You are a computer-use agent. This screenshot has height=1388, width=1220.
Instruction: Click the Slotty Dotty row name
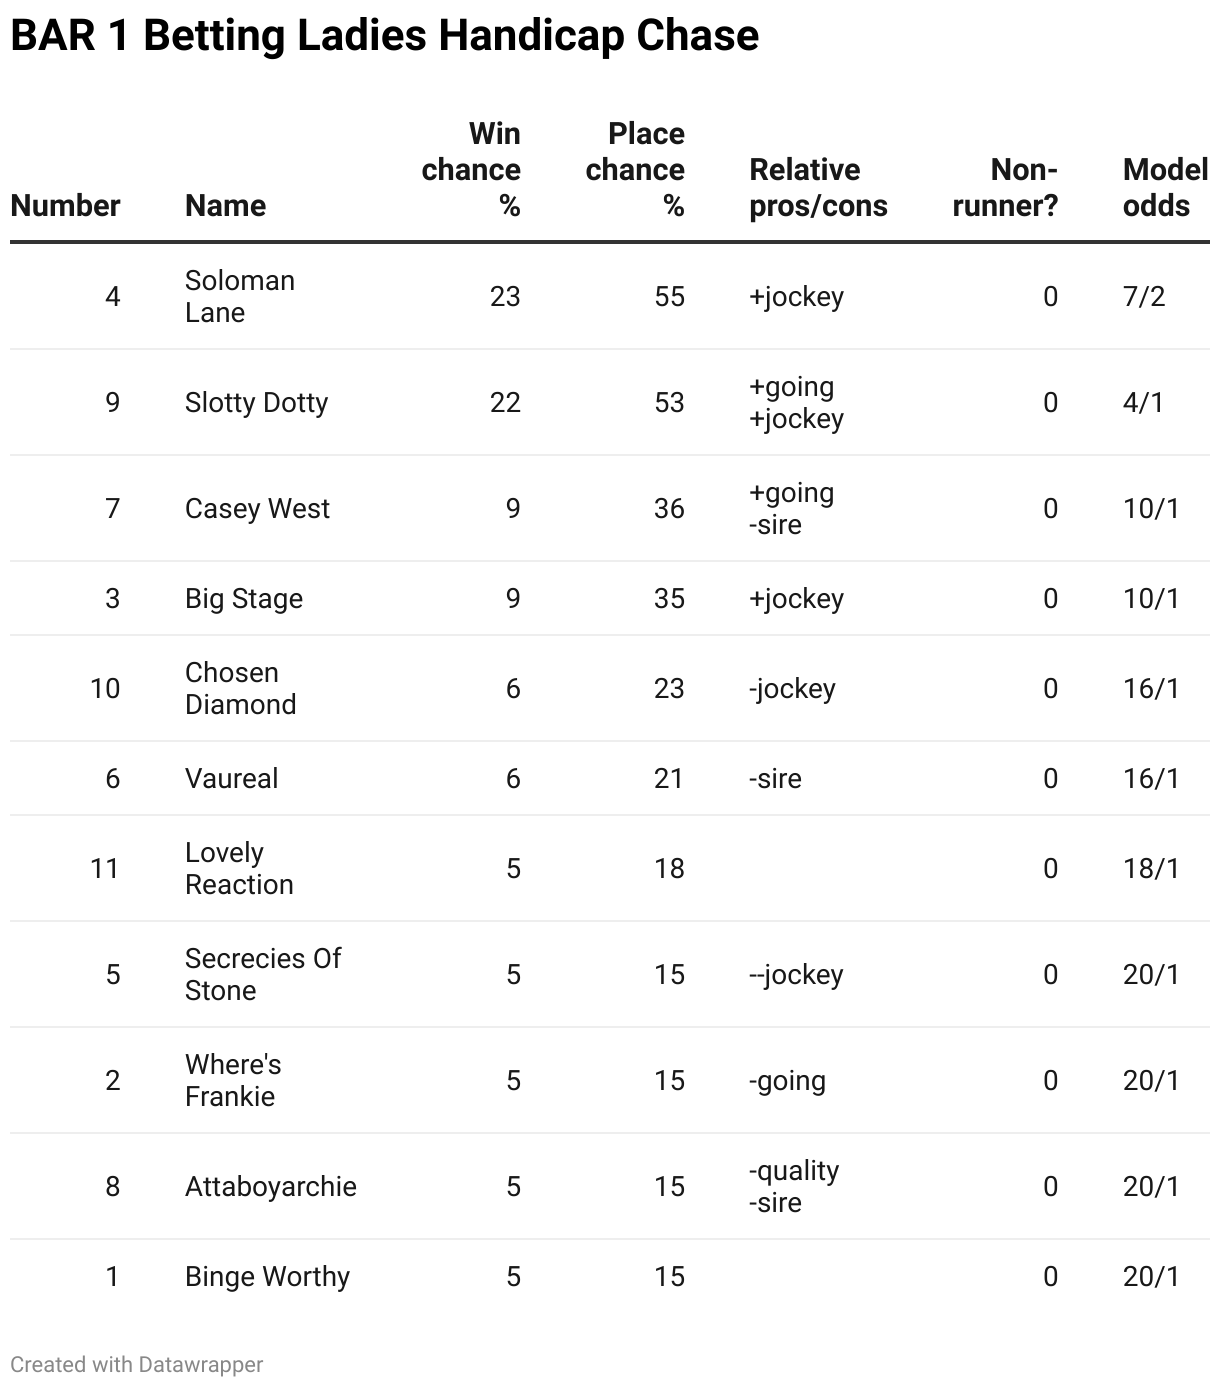tap(257, 402)
